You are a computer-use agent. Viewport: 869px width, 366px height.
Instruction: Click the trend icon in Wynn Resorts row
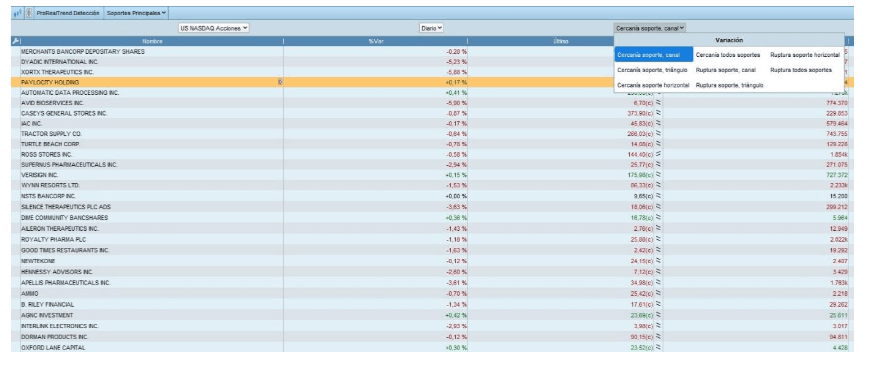658,185
